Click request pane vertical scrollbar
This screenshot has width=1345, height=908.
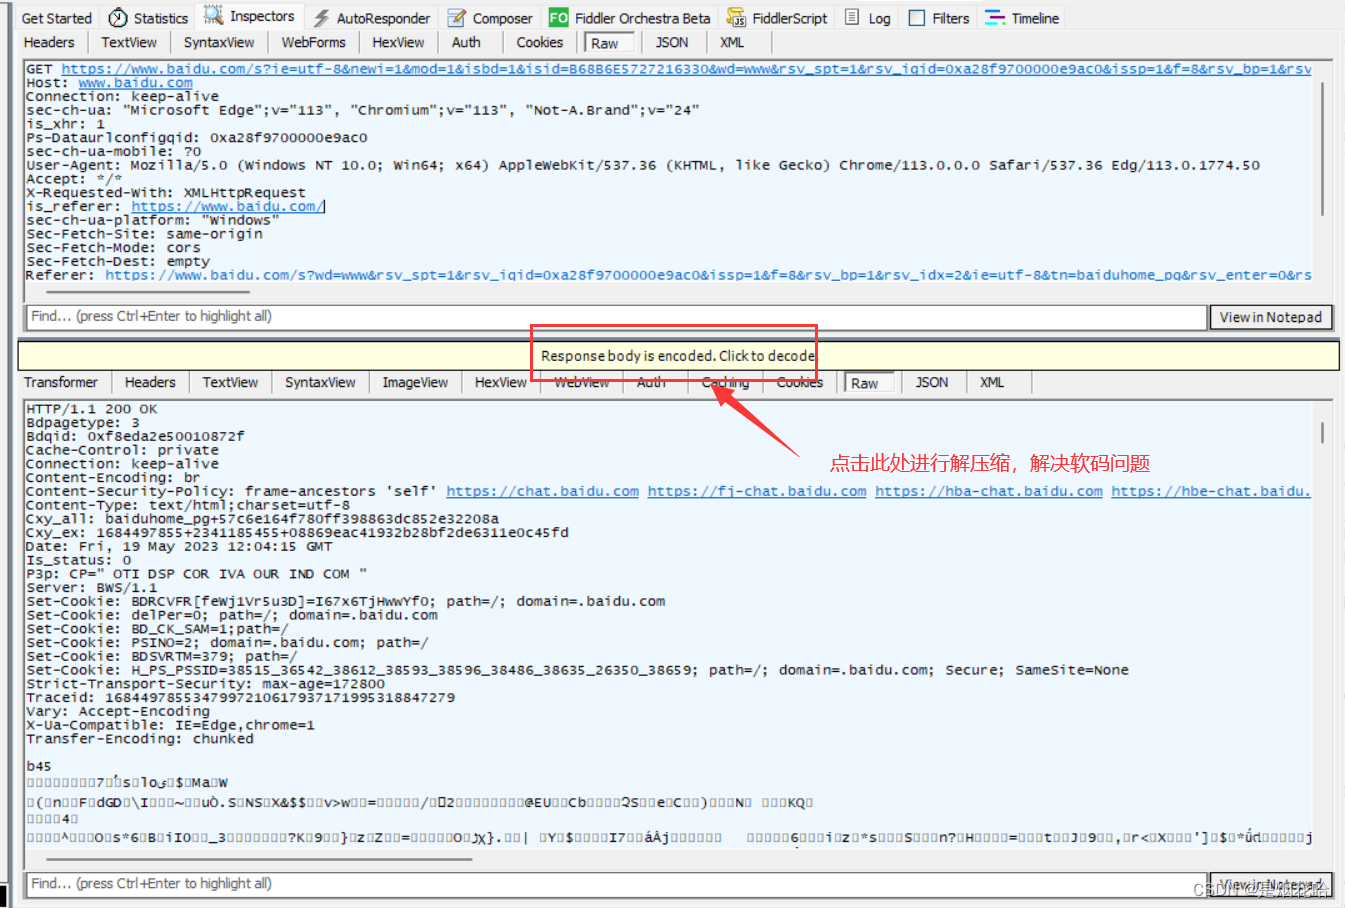1322,150
